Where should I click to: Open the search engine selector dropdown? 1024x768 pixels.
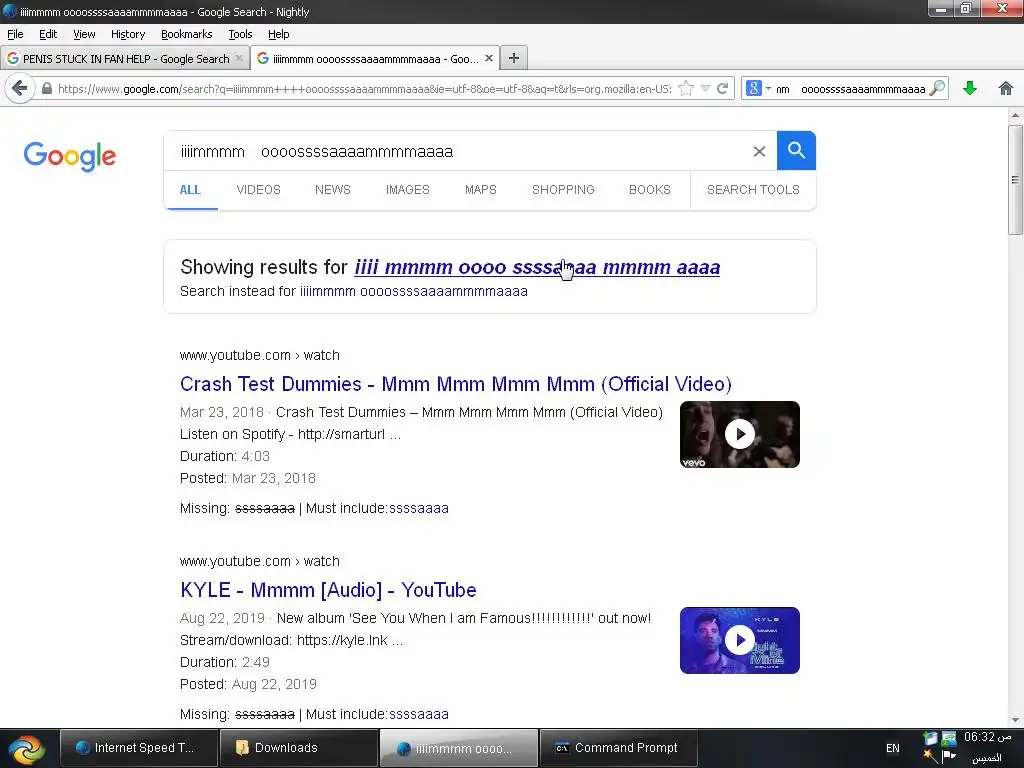[x=758, y=88]
